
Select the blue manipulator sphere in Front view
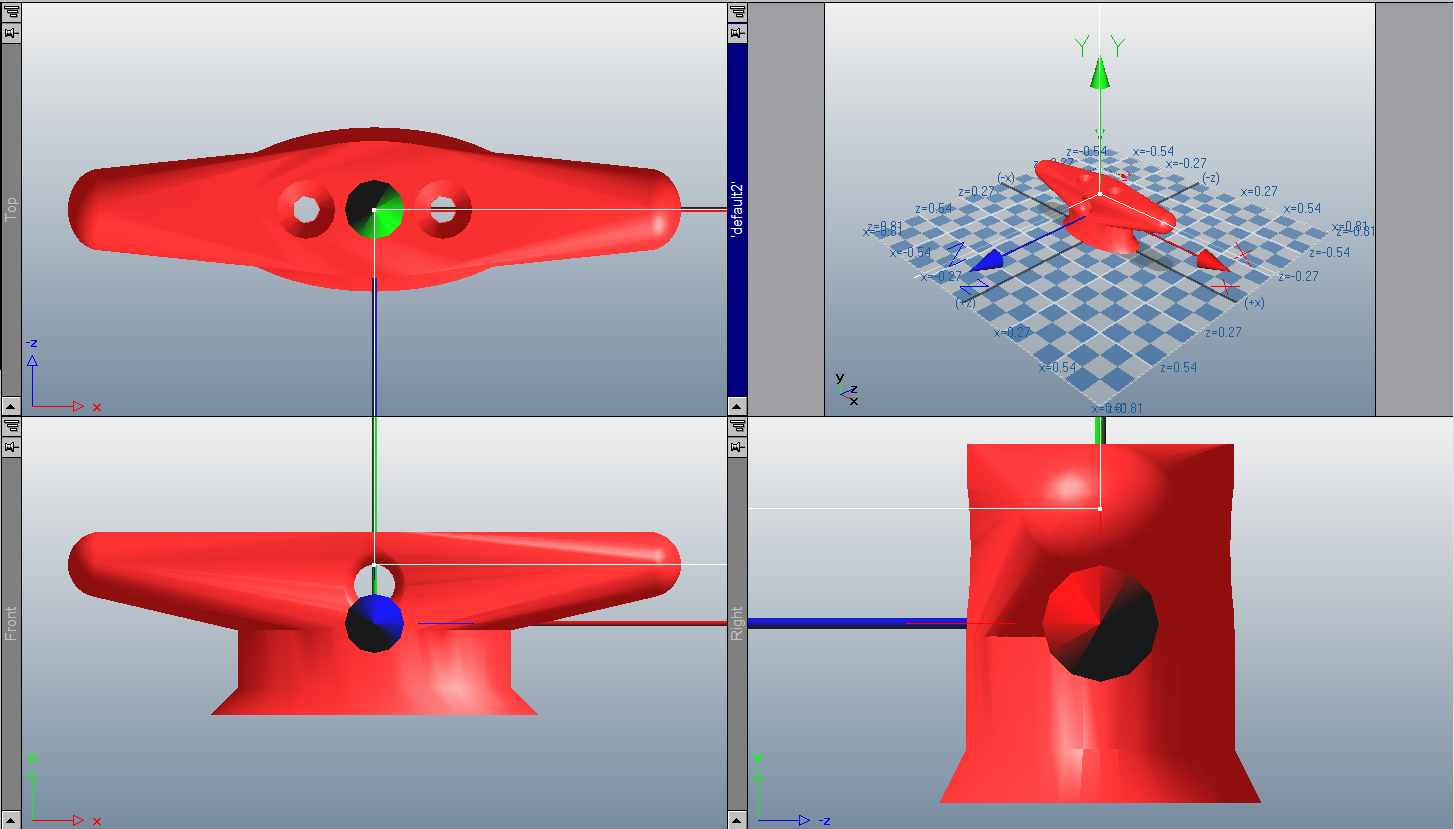377,622
